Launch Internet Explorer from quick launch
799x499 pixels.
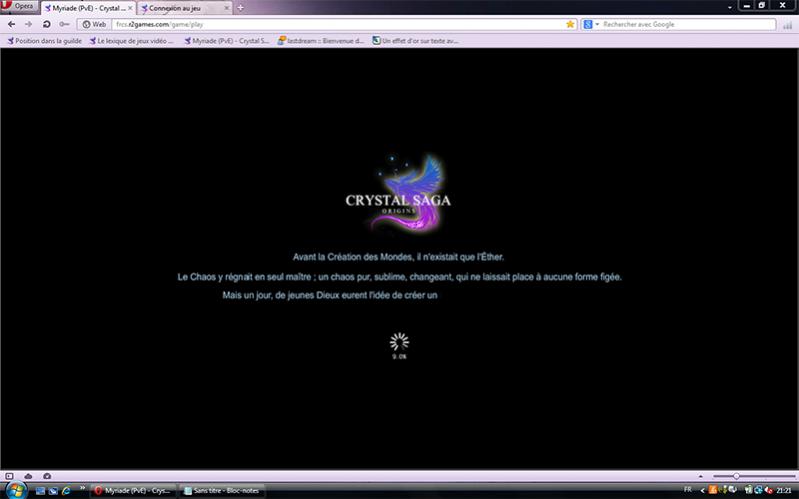click(66, 491)
